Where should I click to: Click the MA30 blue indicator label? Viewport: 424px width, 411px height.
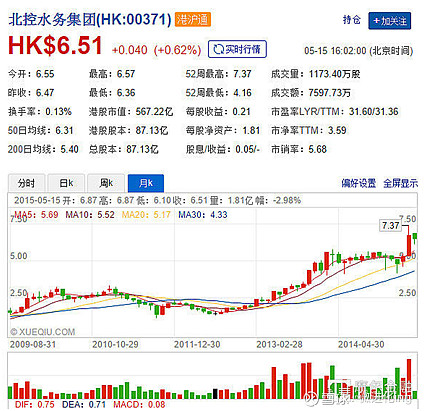203,215
